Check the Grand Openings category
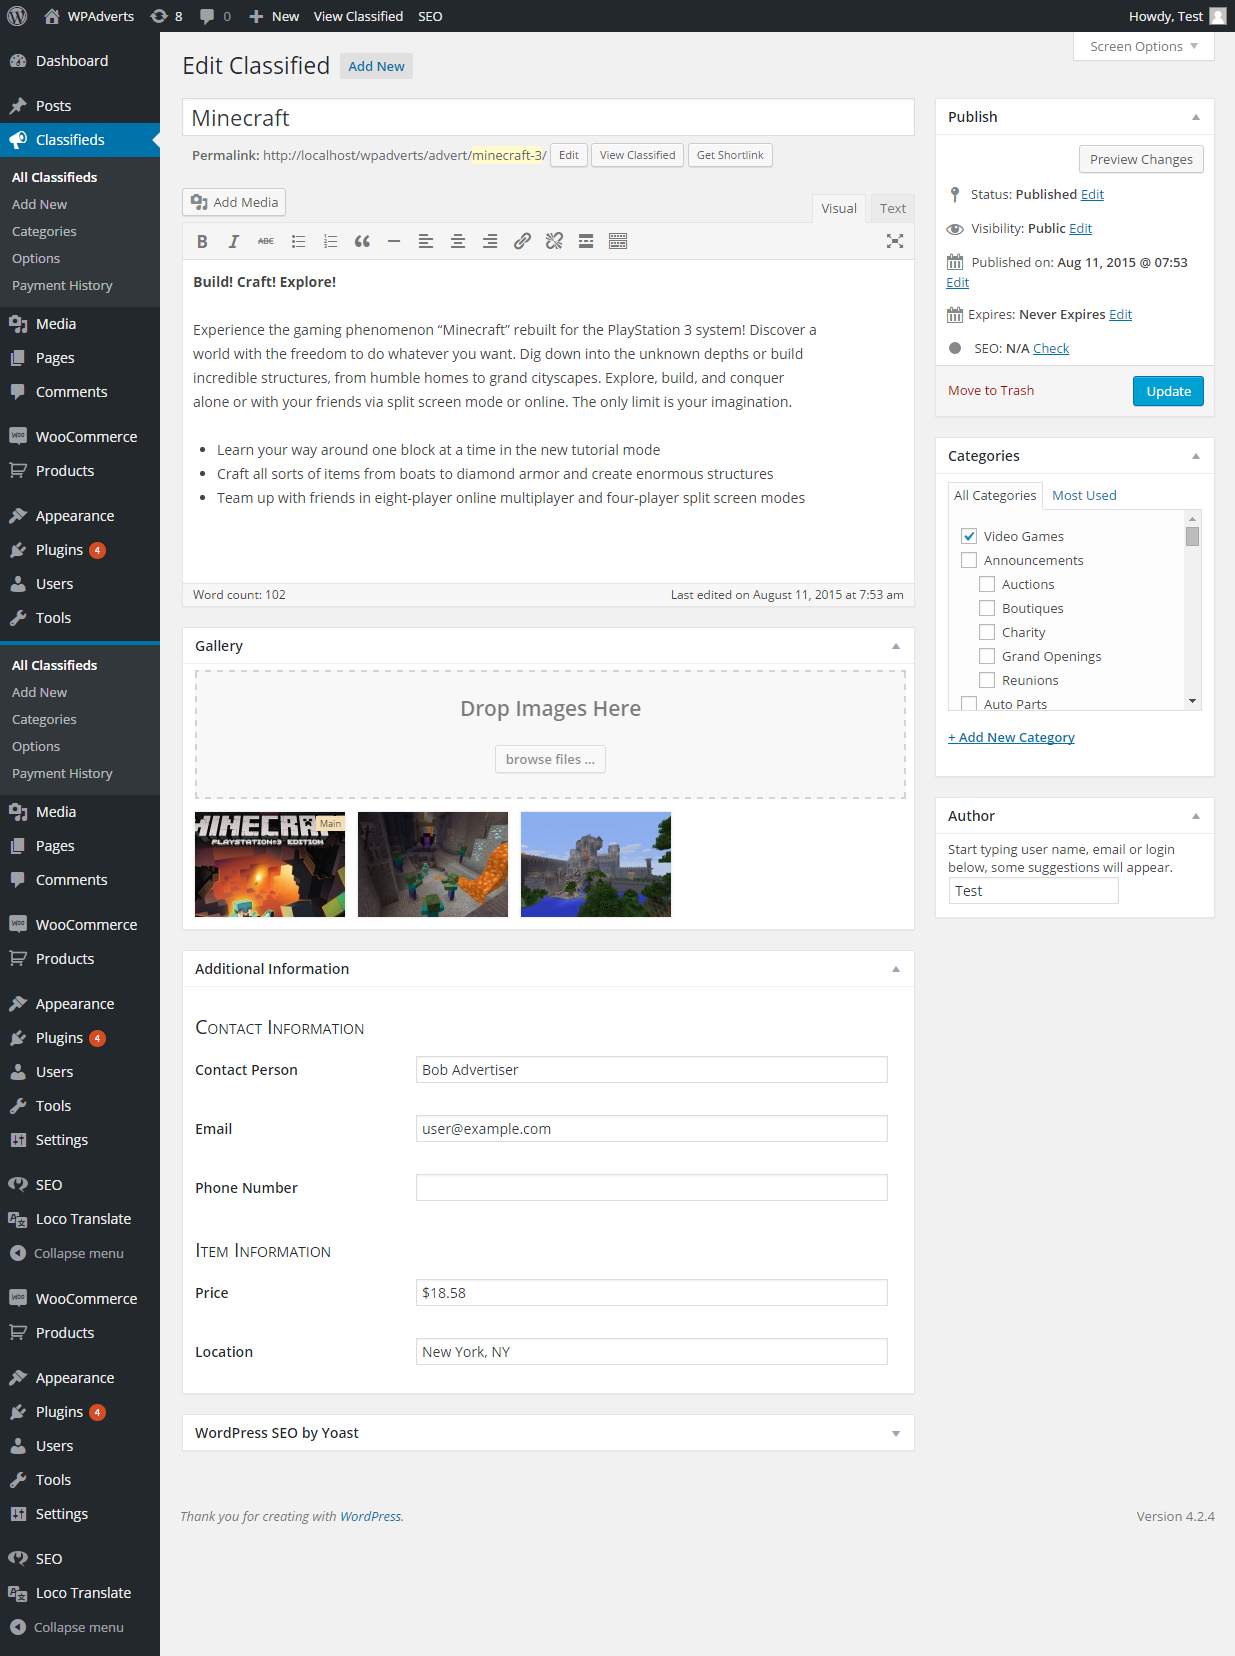Screen dimensions: 1235x1656 pyautogui.click(x=987, y=656)
